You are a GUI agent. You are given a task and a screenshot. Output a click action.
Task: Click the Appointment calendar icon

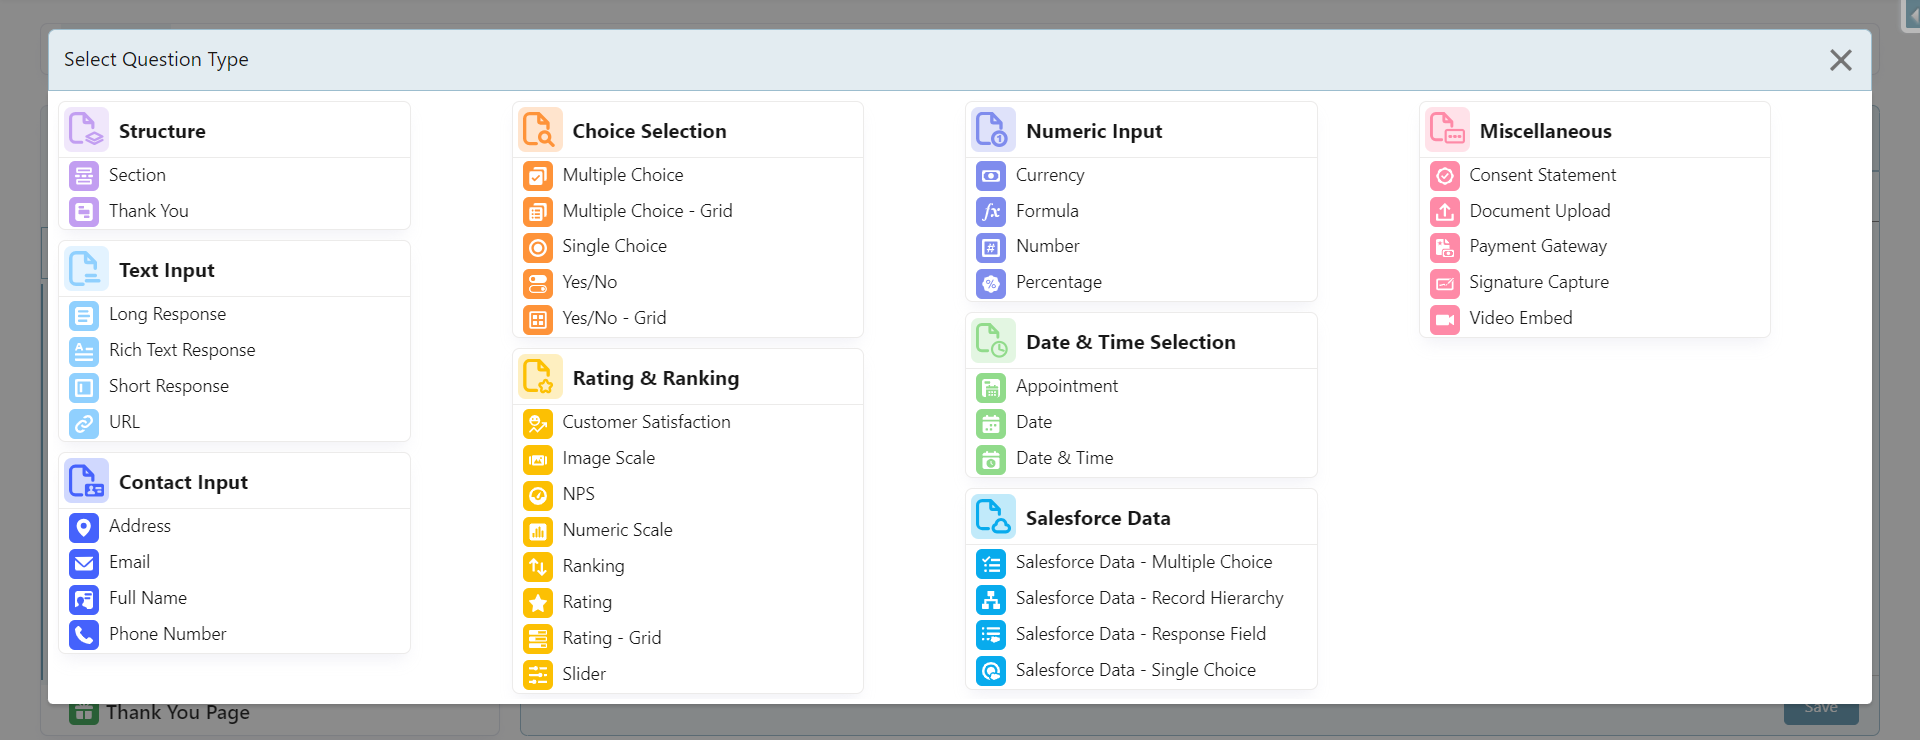(990, 387)
